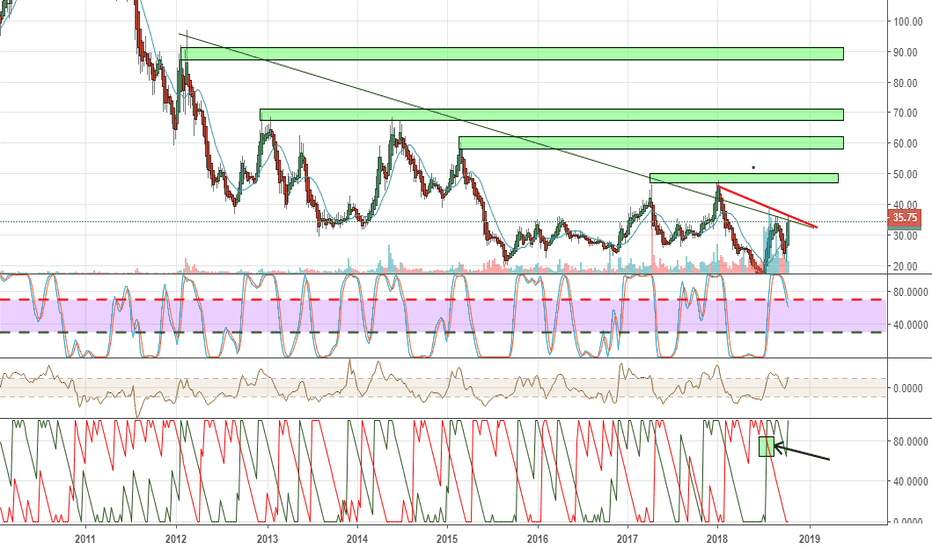The height and width of the screenshot is (550, 932).
Task: Select the short red descending trendline from 2018
Action: pos(767,207)
